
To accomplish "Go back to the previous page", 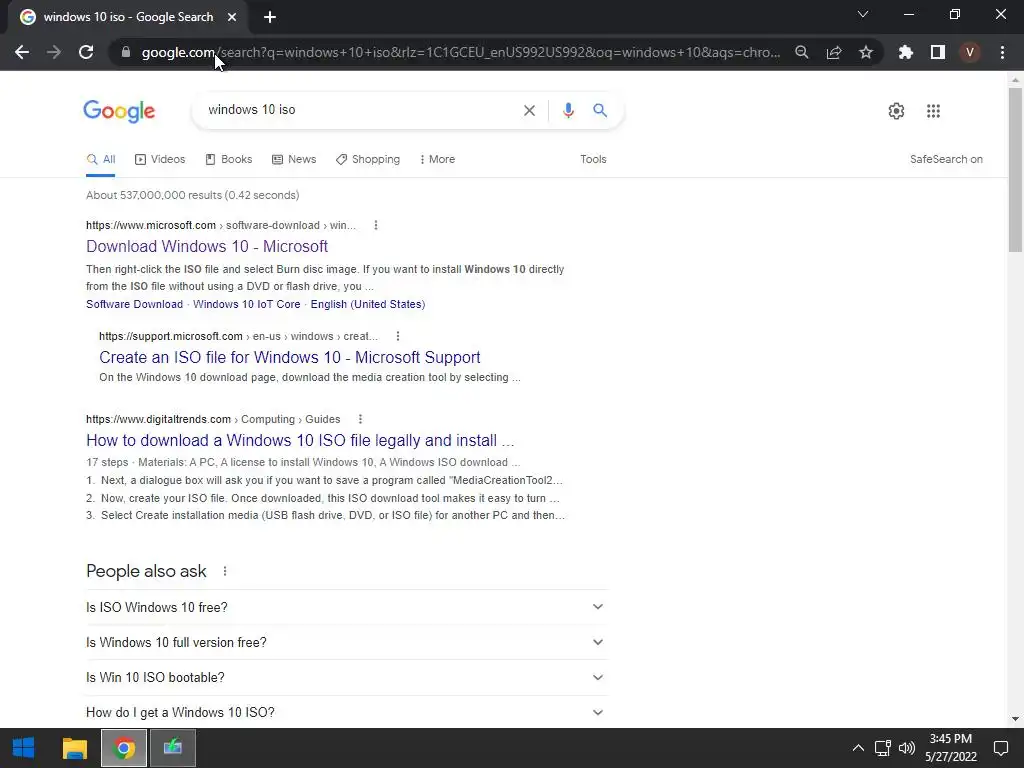I will (x=22, y=52).
